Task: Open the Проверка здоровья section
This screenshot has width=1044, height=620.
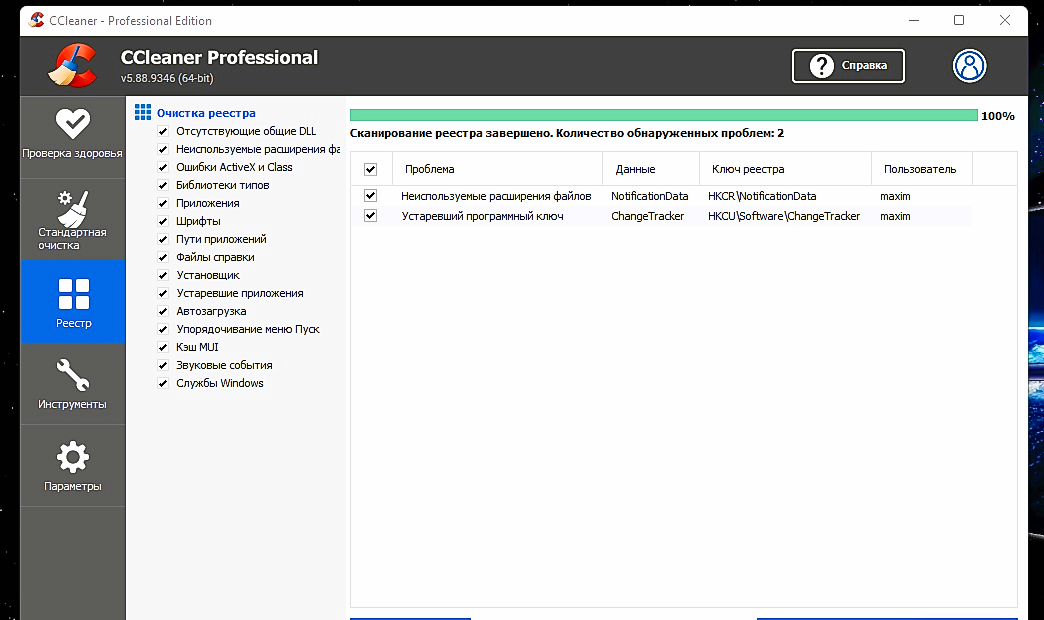Action: pos(73,137)
